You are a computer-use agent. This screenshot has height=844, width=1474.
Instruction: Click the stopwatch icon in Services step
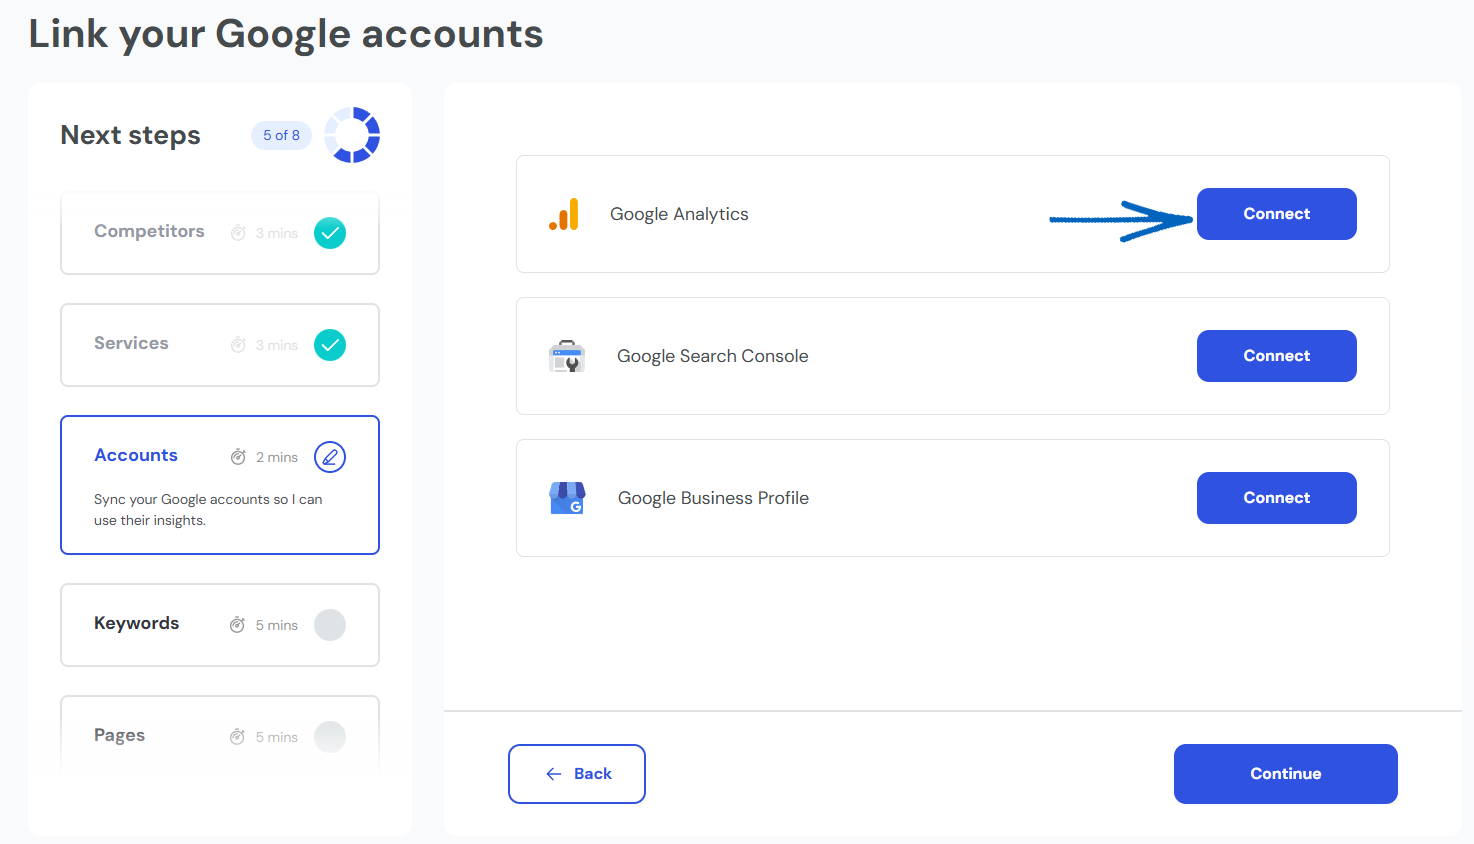238,345
